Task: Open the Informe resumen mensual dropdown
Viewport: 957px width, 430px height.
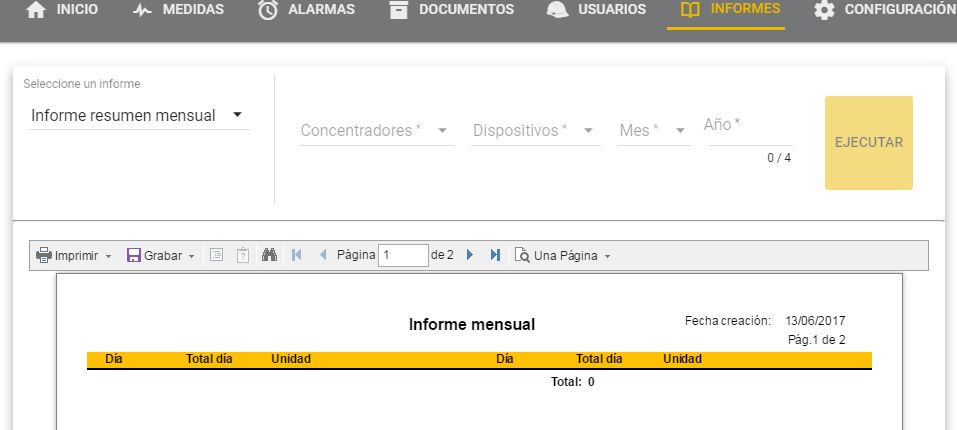Action: click(139, 115)
